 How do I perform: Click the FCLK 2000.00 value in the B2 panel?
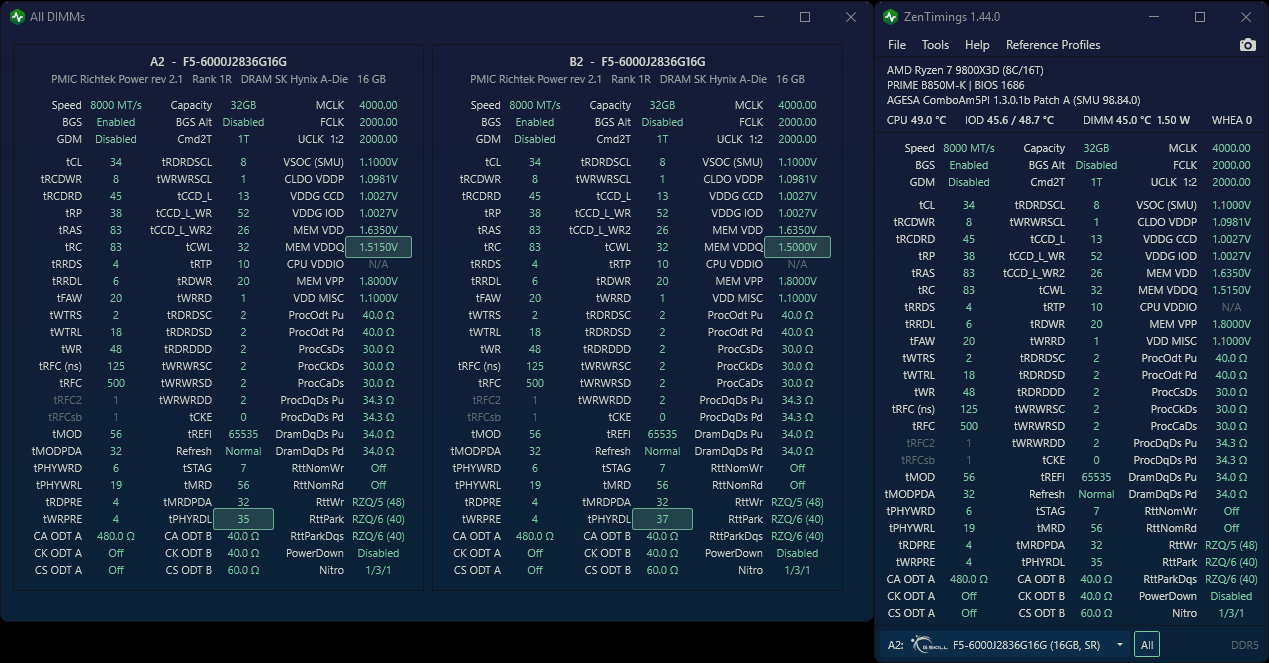(797, 122)
